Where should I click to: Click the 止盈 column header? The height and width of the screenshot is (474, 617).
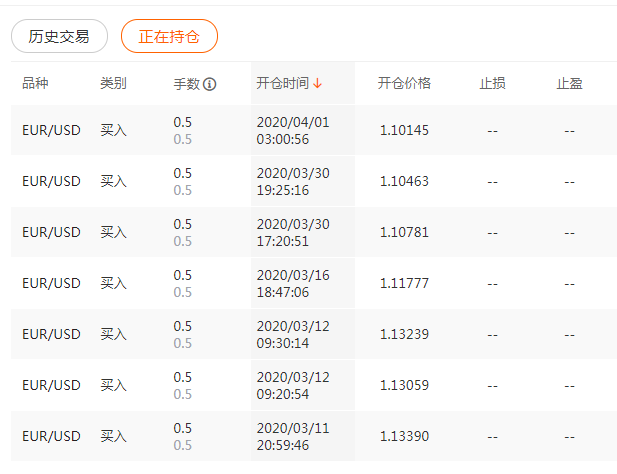tap(569, 83)
